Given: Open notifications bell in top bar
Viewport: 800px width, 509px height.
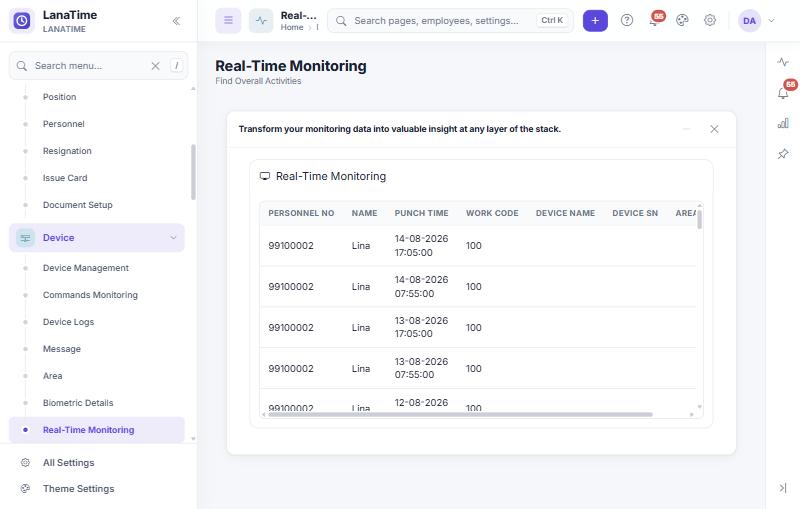Looking at the screenshot, I should point(654,21).
